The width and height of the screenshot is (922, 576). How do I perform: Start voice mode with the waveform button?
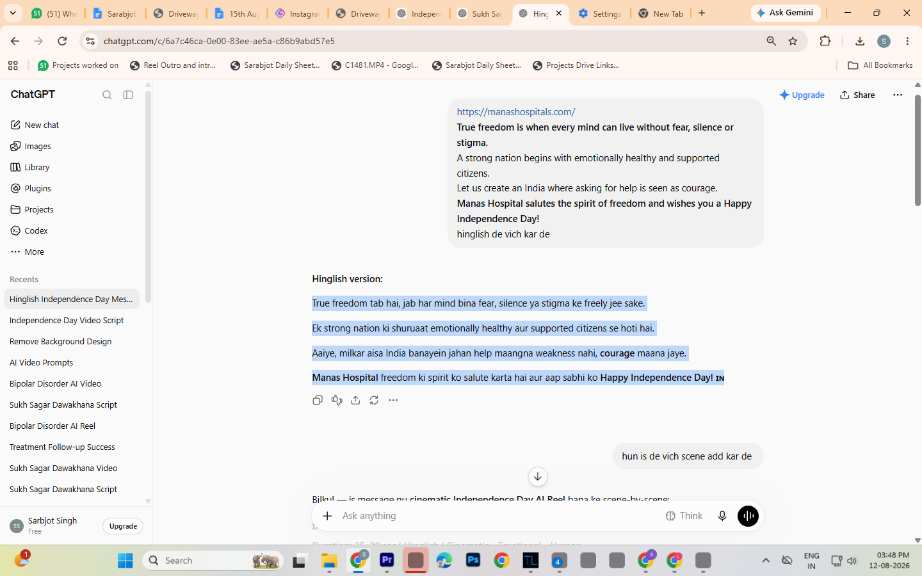748,516
